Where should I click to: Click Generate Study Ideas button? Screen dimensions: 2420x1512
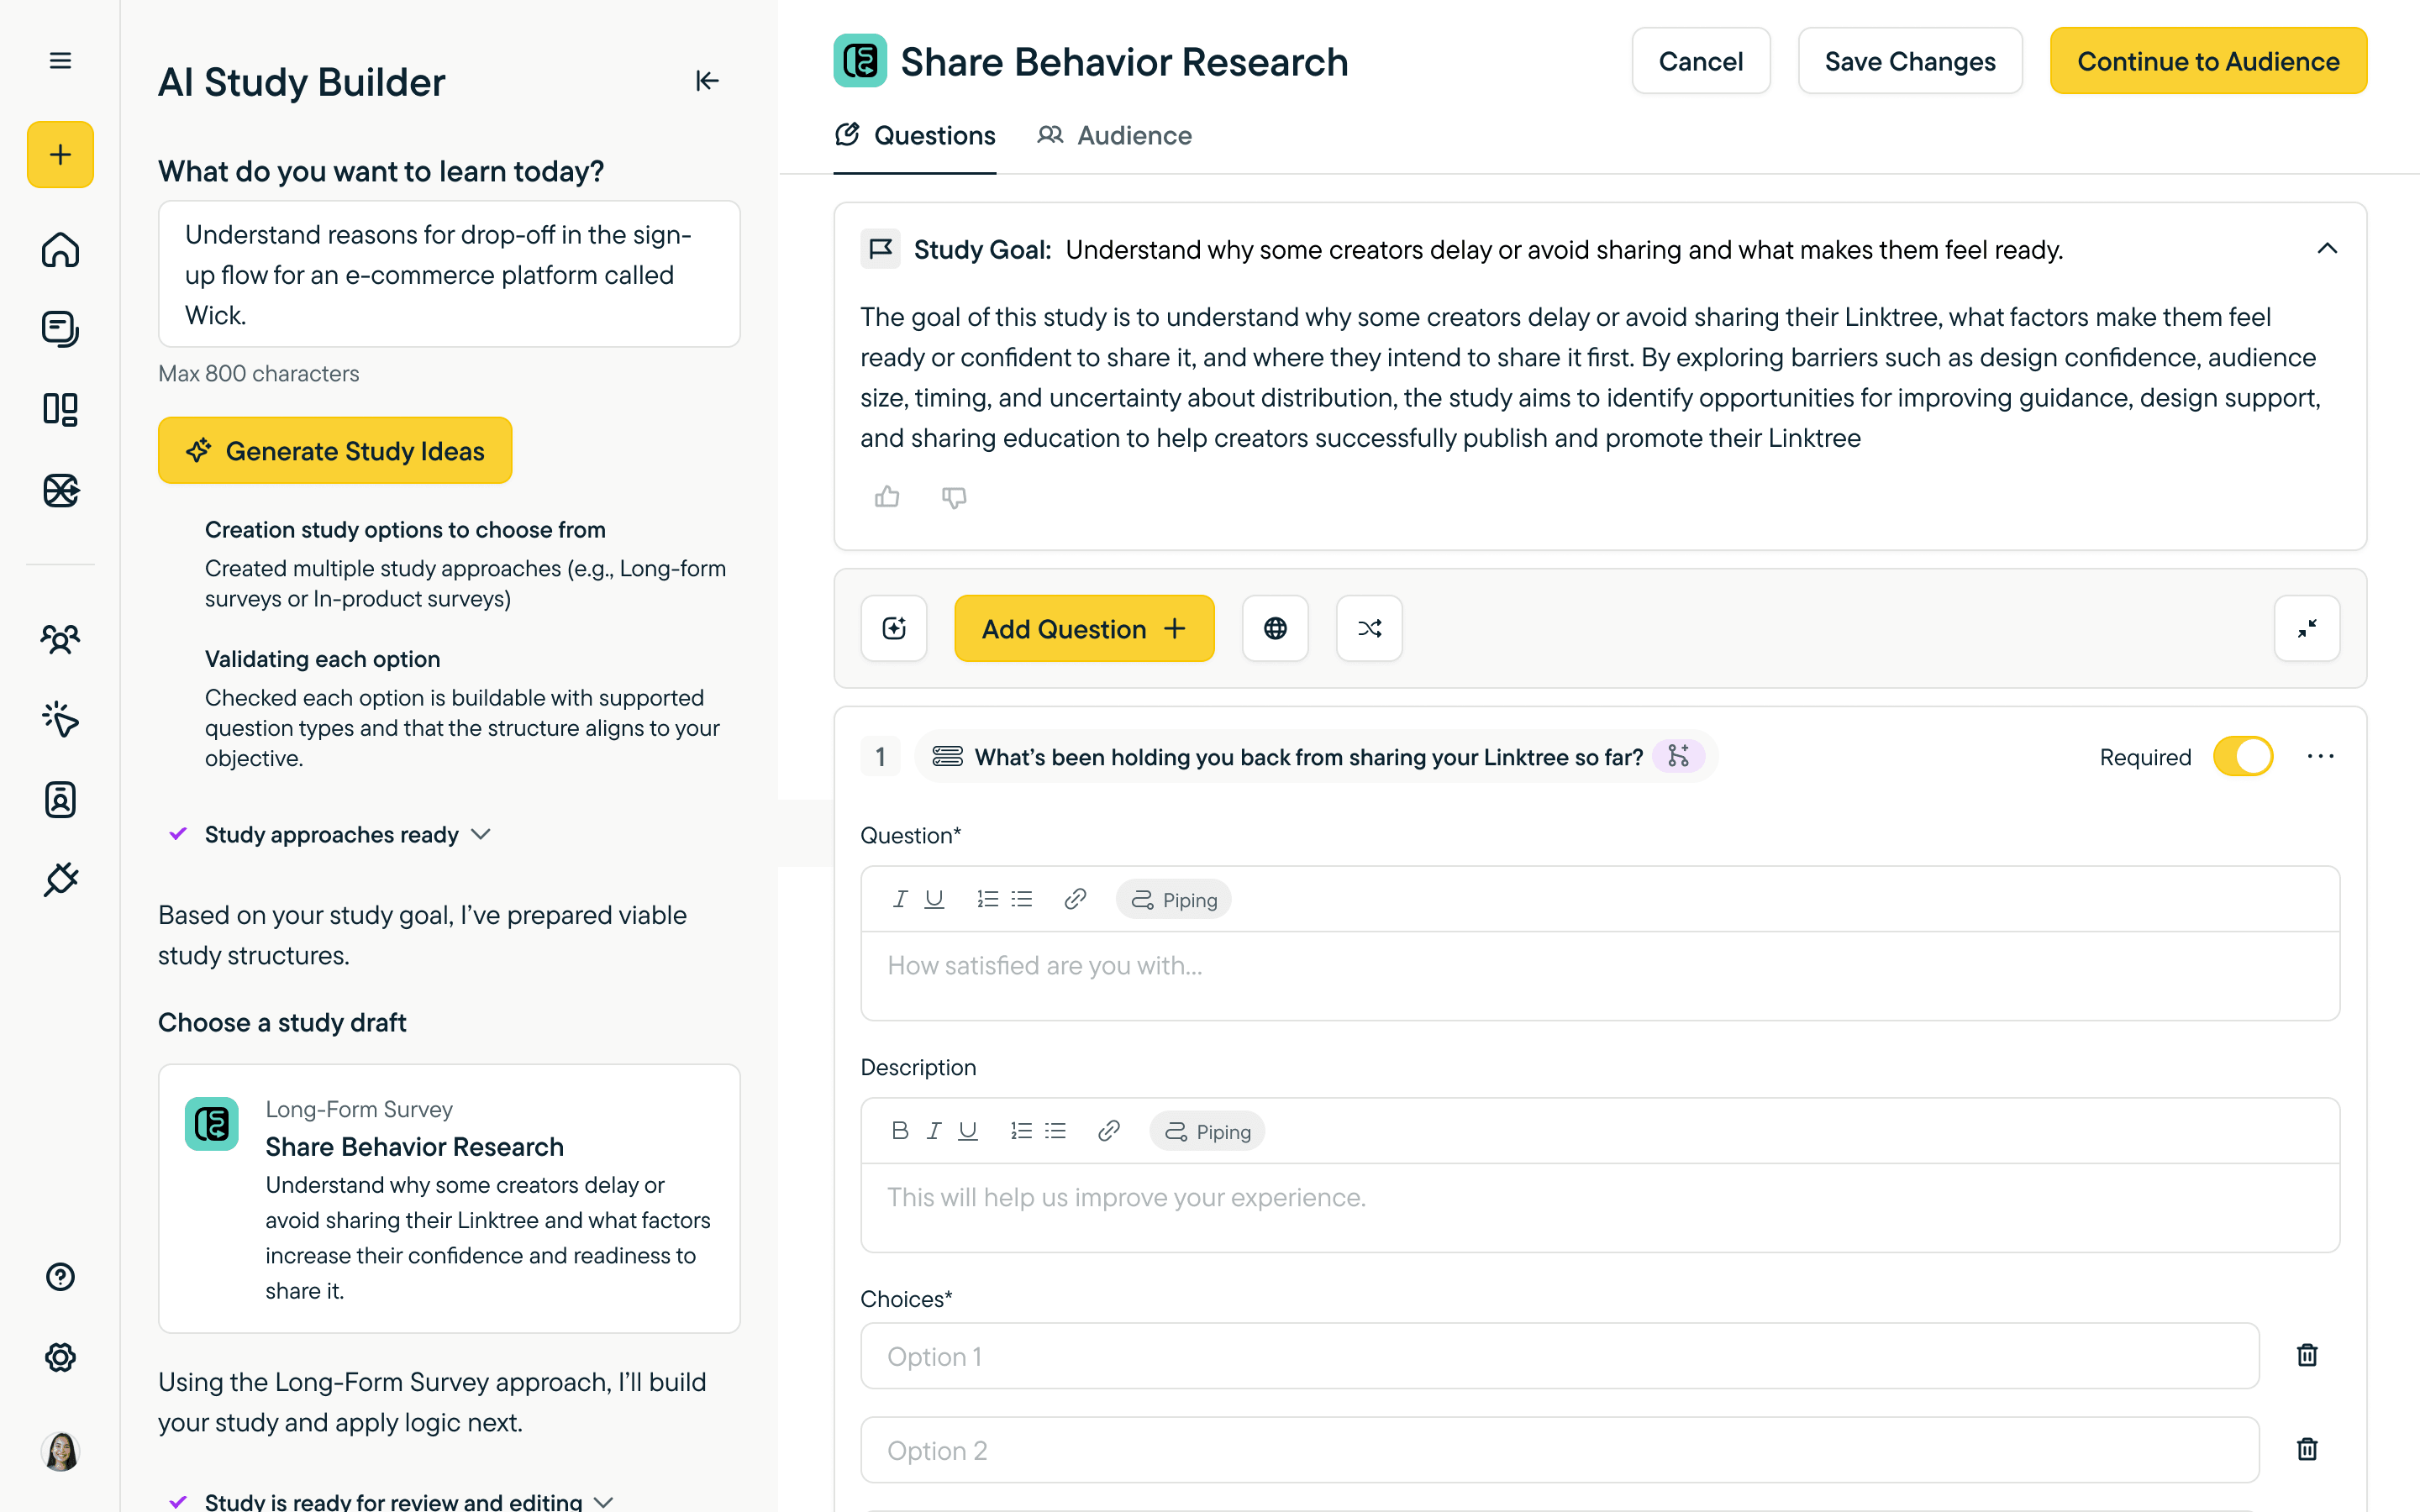[x=335, y=450]
